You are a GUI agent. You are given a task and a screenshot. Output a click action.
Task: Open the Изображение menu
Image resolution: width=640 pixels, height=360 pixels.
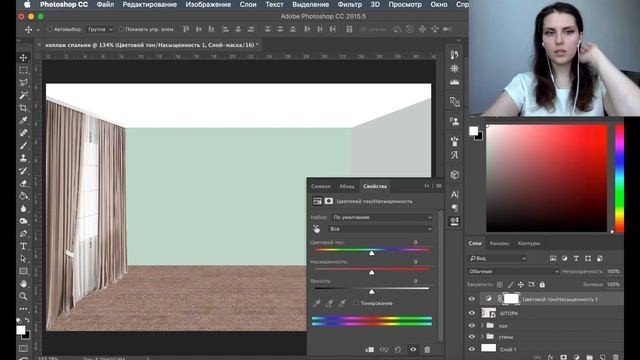point(208,4)
